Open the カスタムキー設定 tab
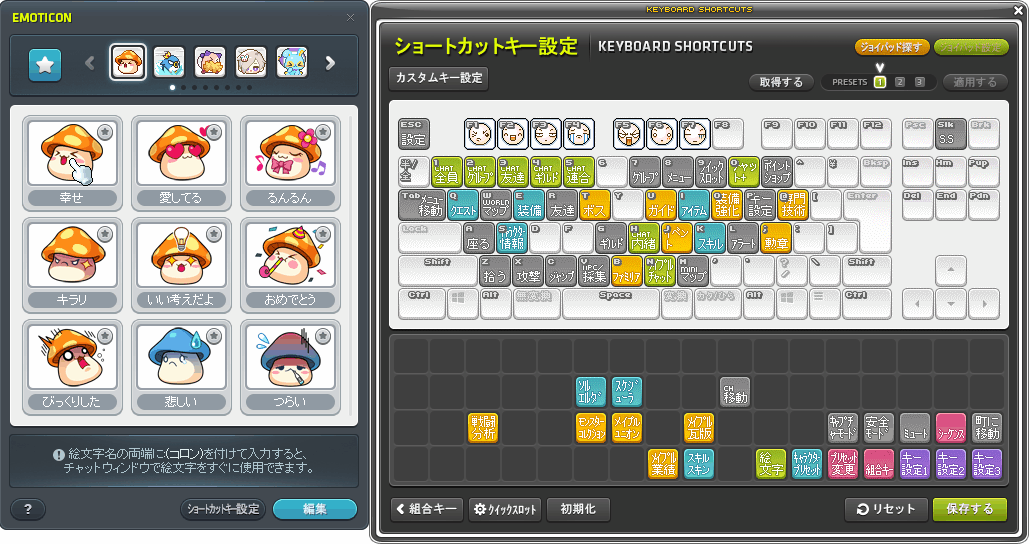The height and width of the screenshot is (544, 1030). point(439,78)
